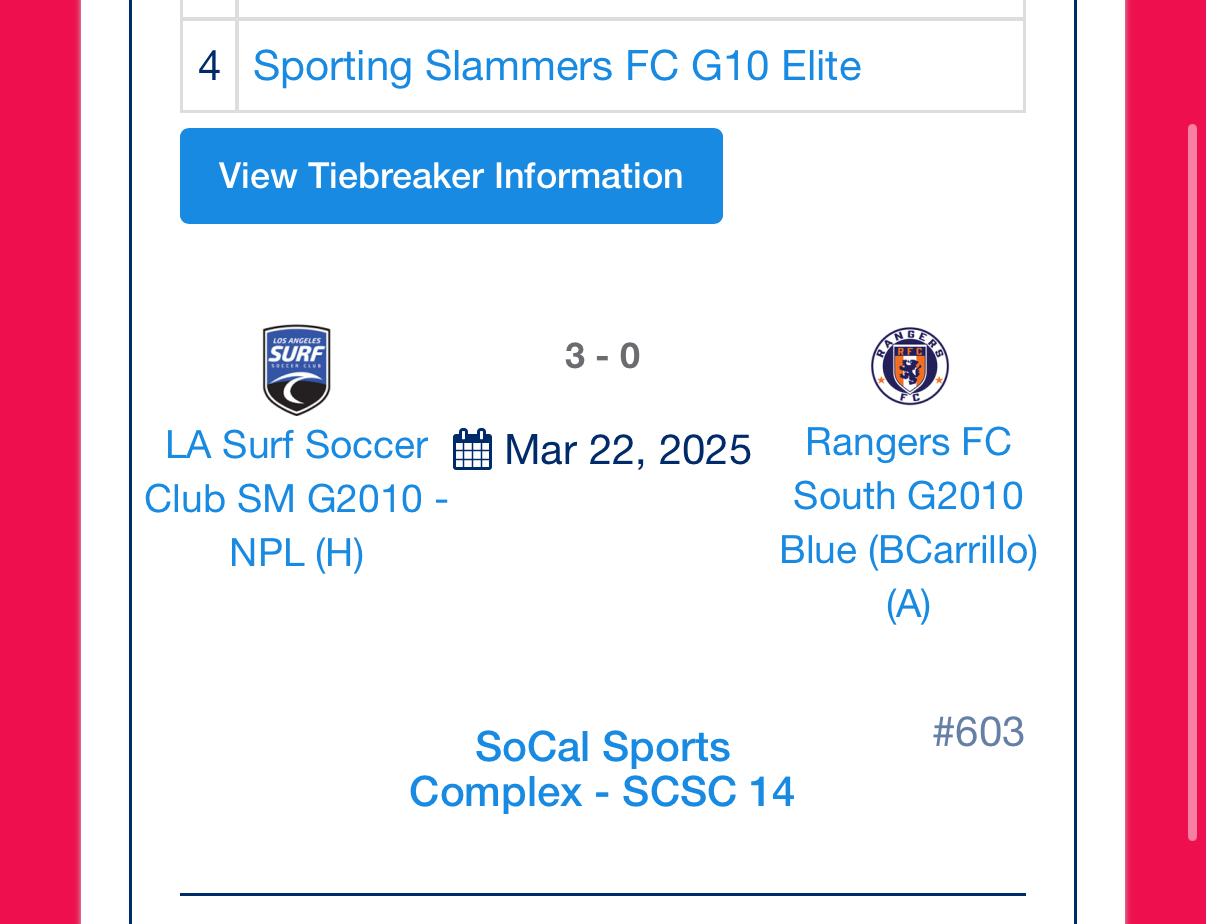The height and width of the screenshot is (924, 1206).
Task: Open LA Surf Soccer Club SM G2010 link
Action: tap(296, 498)
